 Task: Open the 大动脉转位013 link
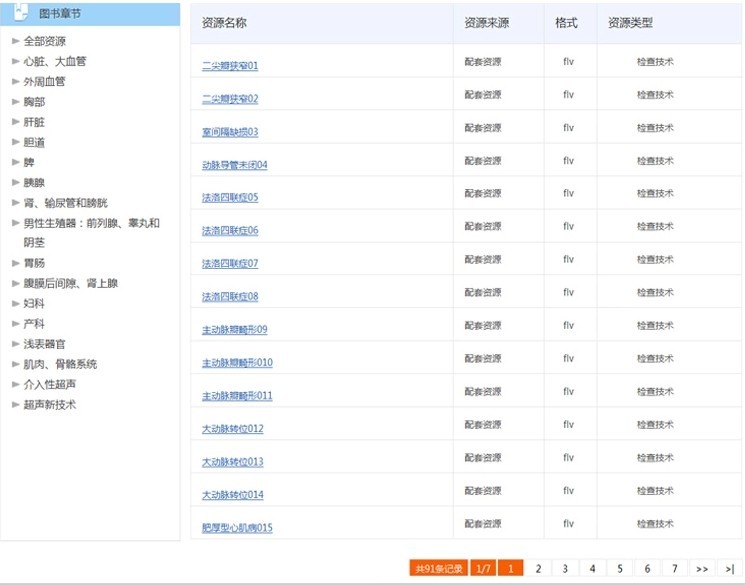click(x=232, y=461)
